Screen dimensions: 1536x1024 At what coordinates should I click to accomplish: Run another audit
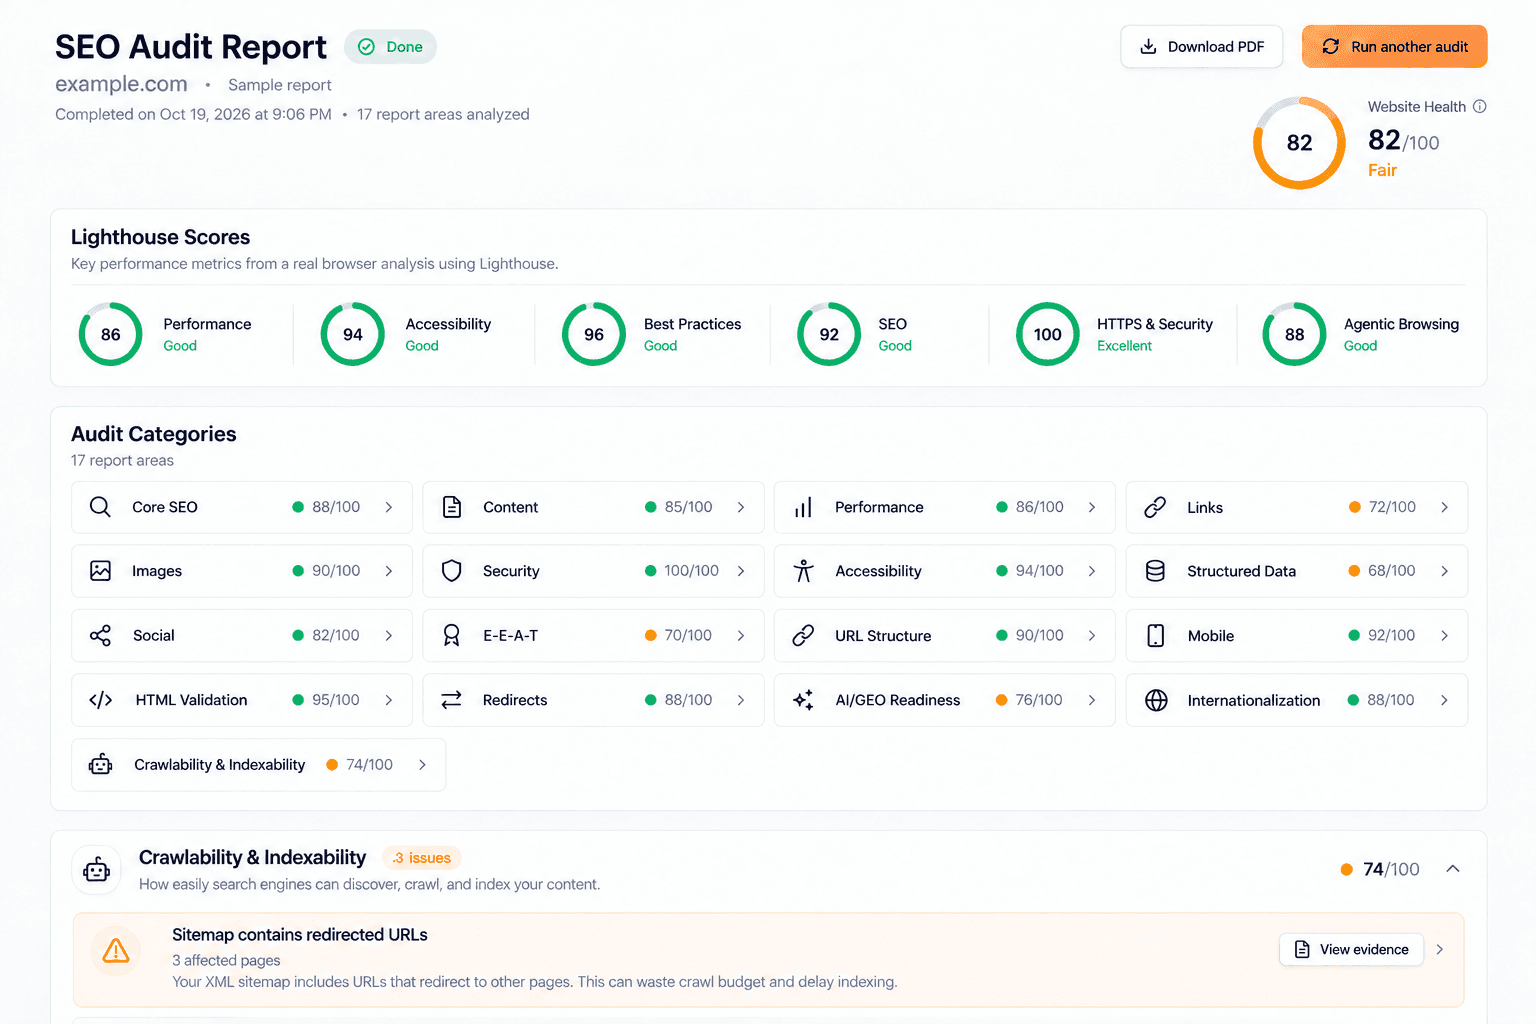1394,47
